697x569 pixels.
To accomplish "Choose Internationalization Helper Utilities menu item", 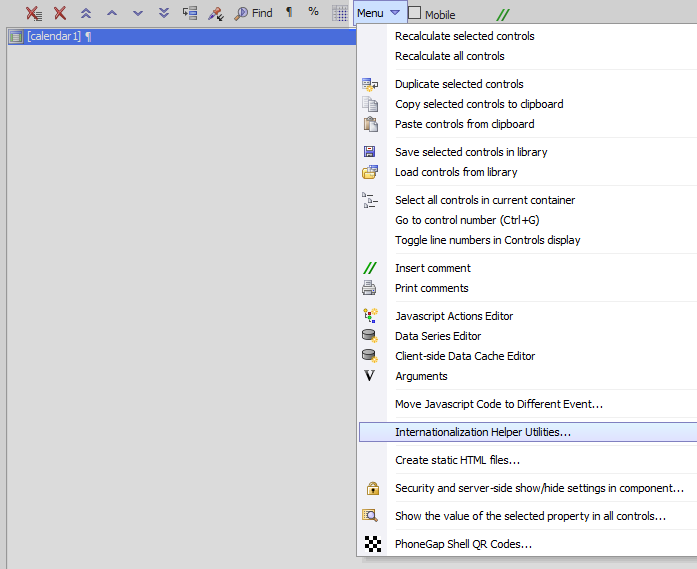I will tap(483, 432).
